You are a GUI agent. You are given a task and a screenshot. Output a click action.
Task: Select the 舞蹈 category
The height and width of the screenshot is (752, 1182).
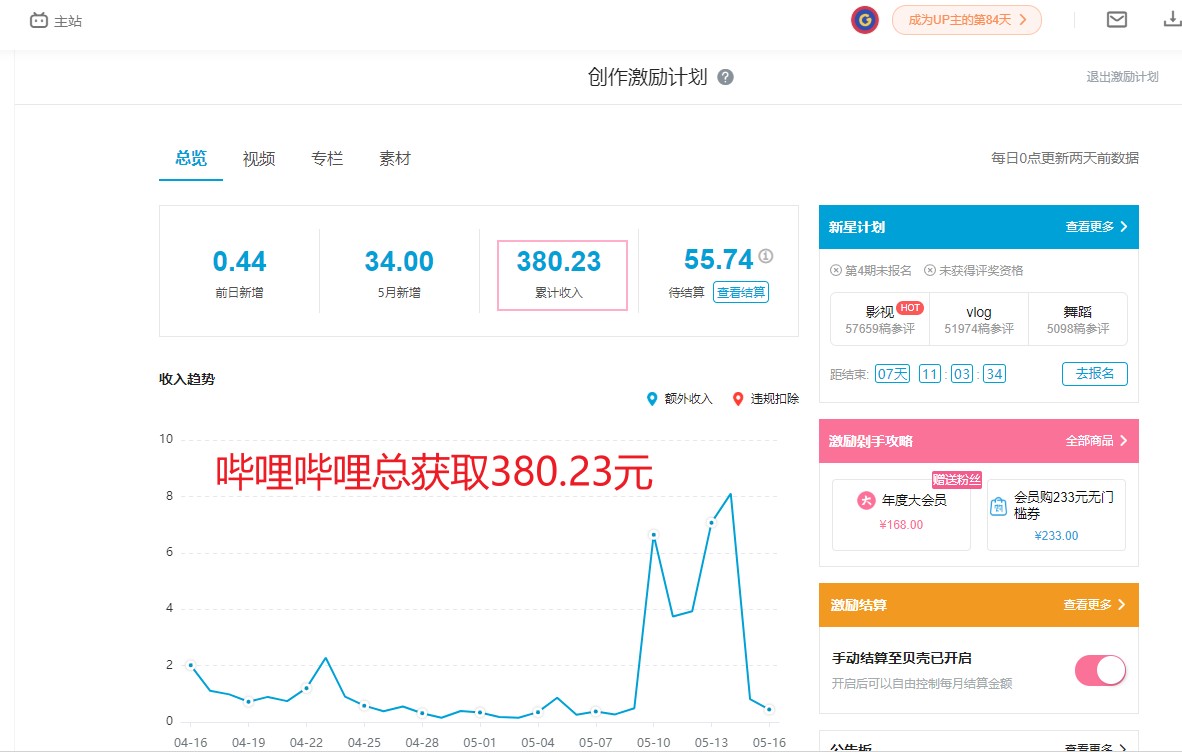click(x=1078, y=319)
